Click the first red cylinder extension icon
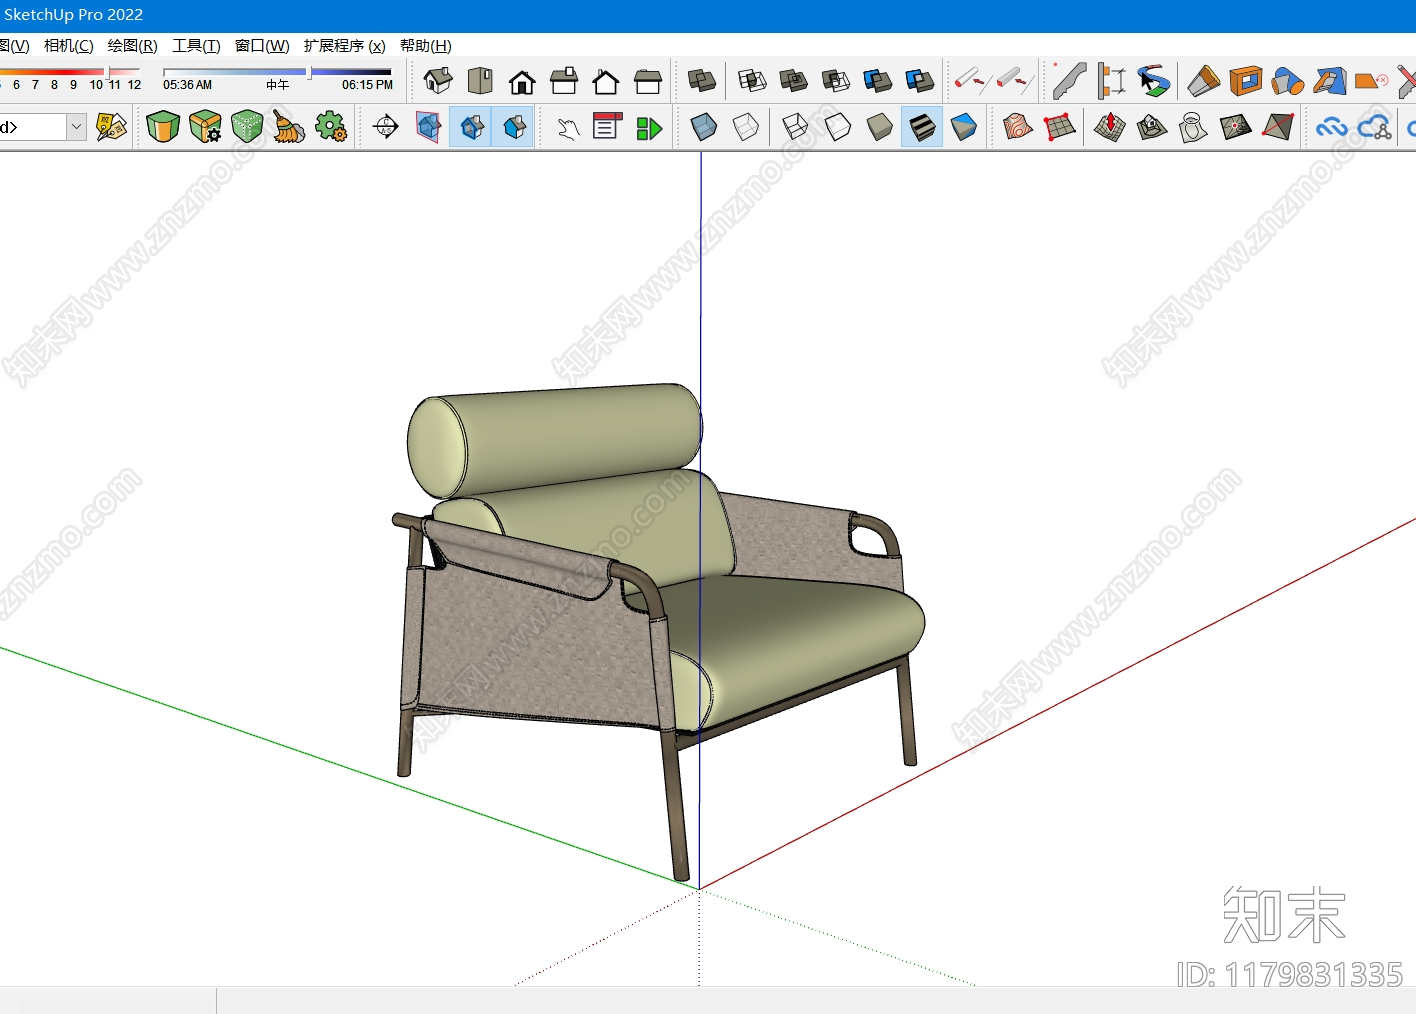This screenshot has width=1416, height=1014. pos(969,80)
